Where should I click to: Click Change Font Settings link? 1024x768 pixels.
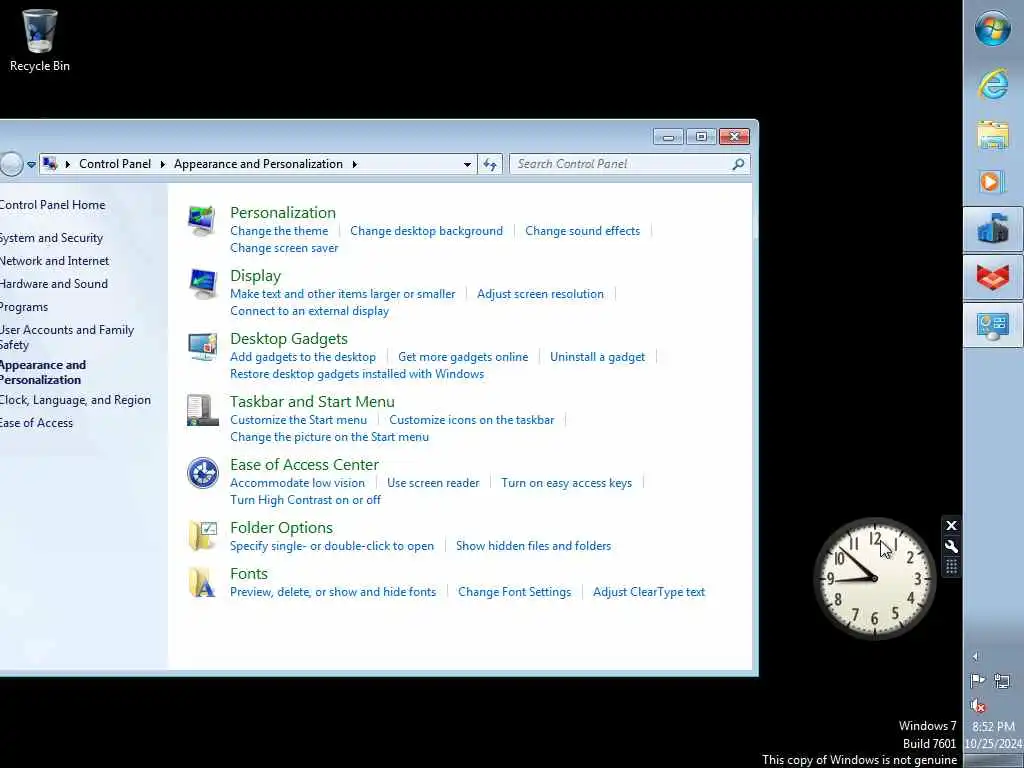(x=515, y=592)
